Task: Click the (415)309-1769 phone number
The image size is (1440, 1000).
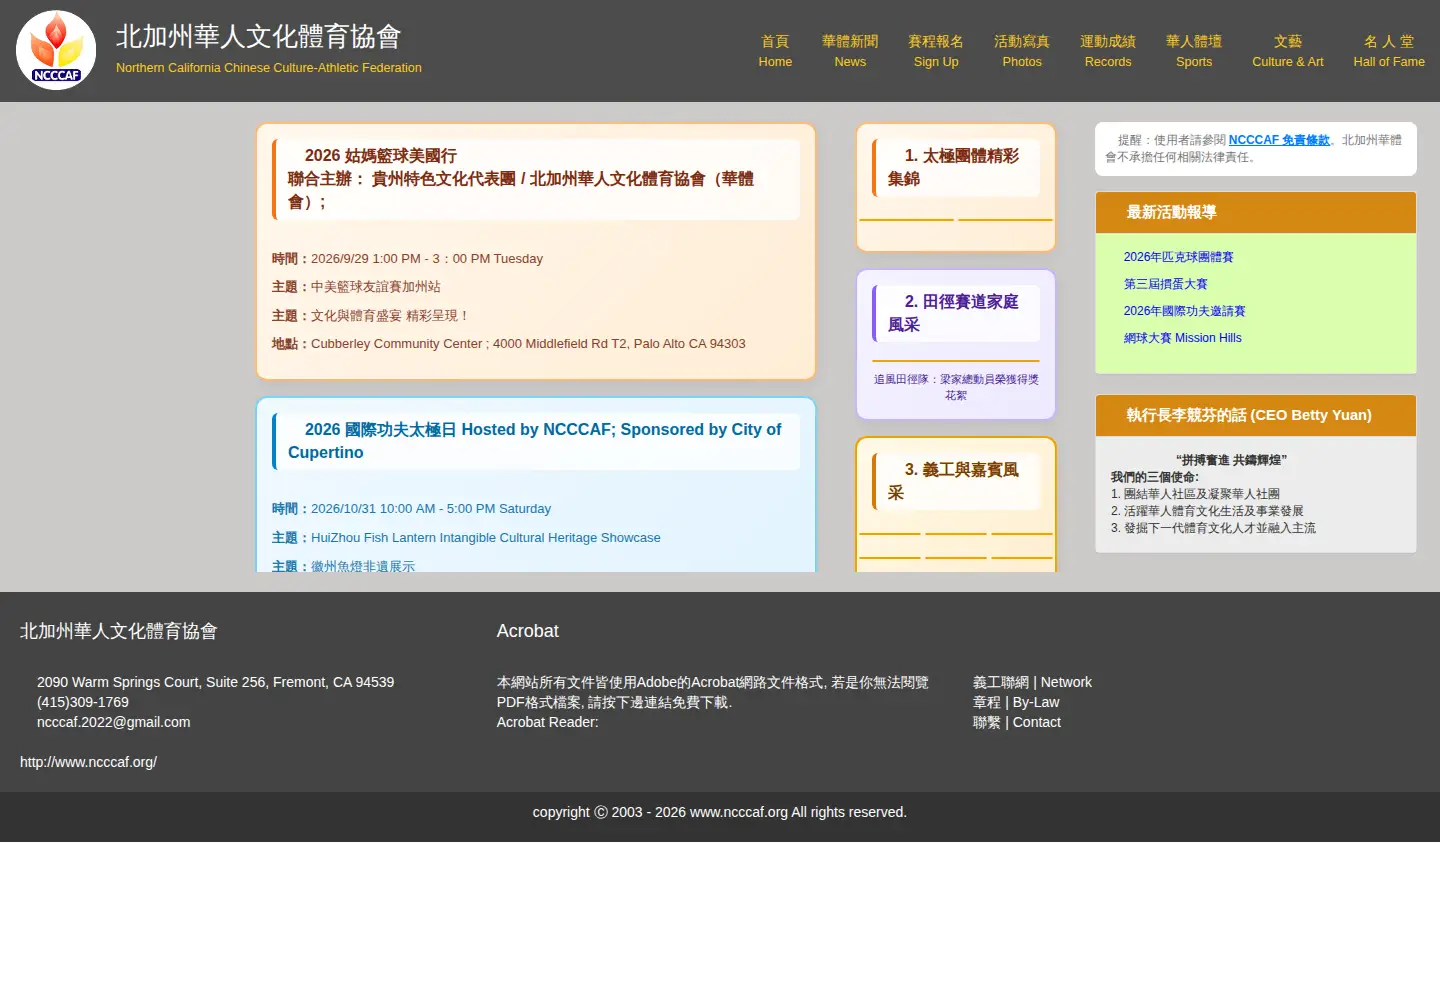Action: pos(83,702)
